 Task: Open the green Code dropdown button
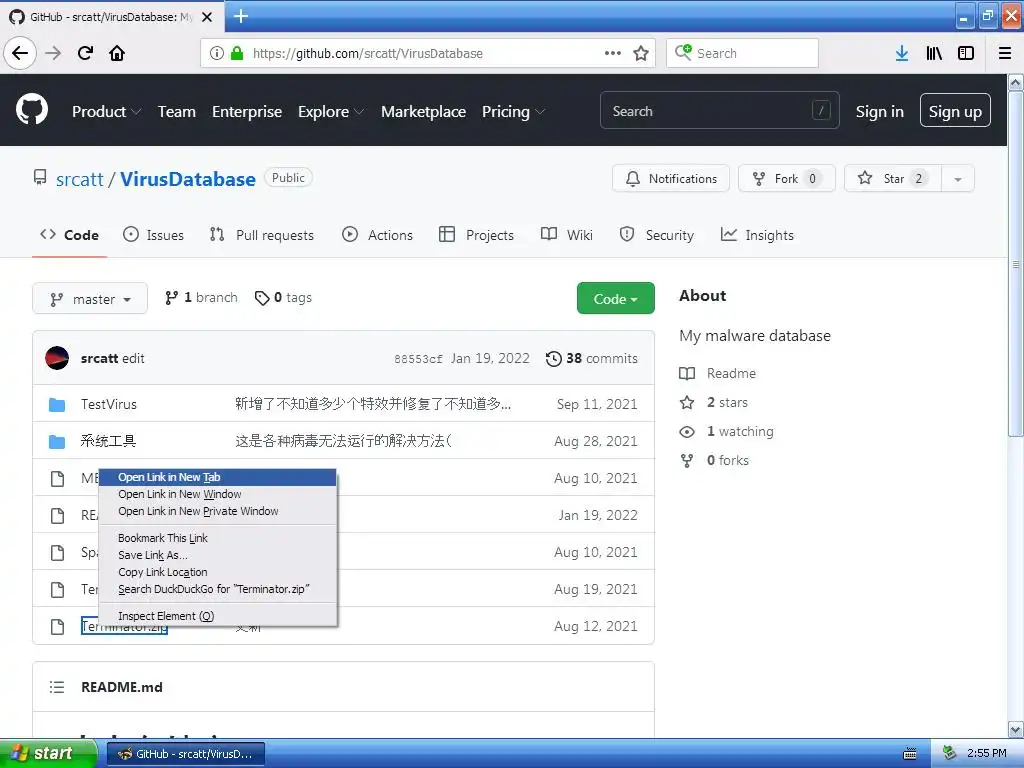615,298
